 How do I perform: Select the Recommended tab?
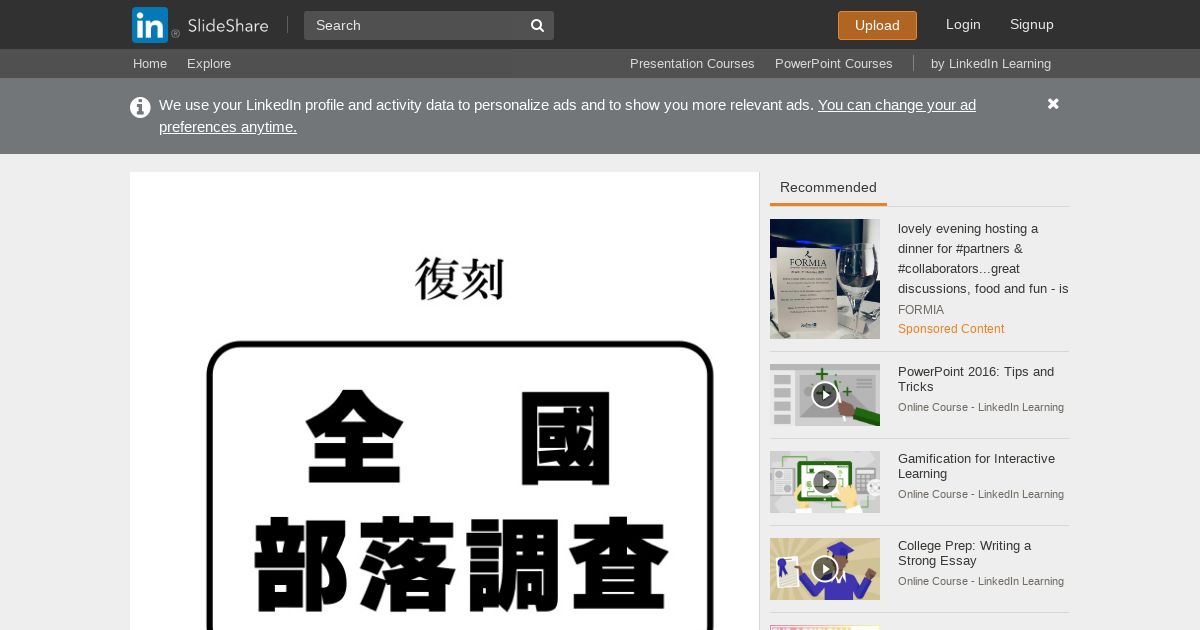(828, 188)
